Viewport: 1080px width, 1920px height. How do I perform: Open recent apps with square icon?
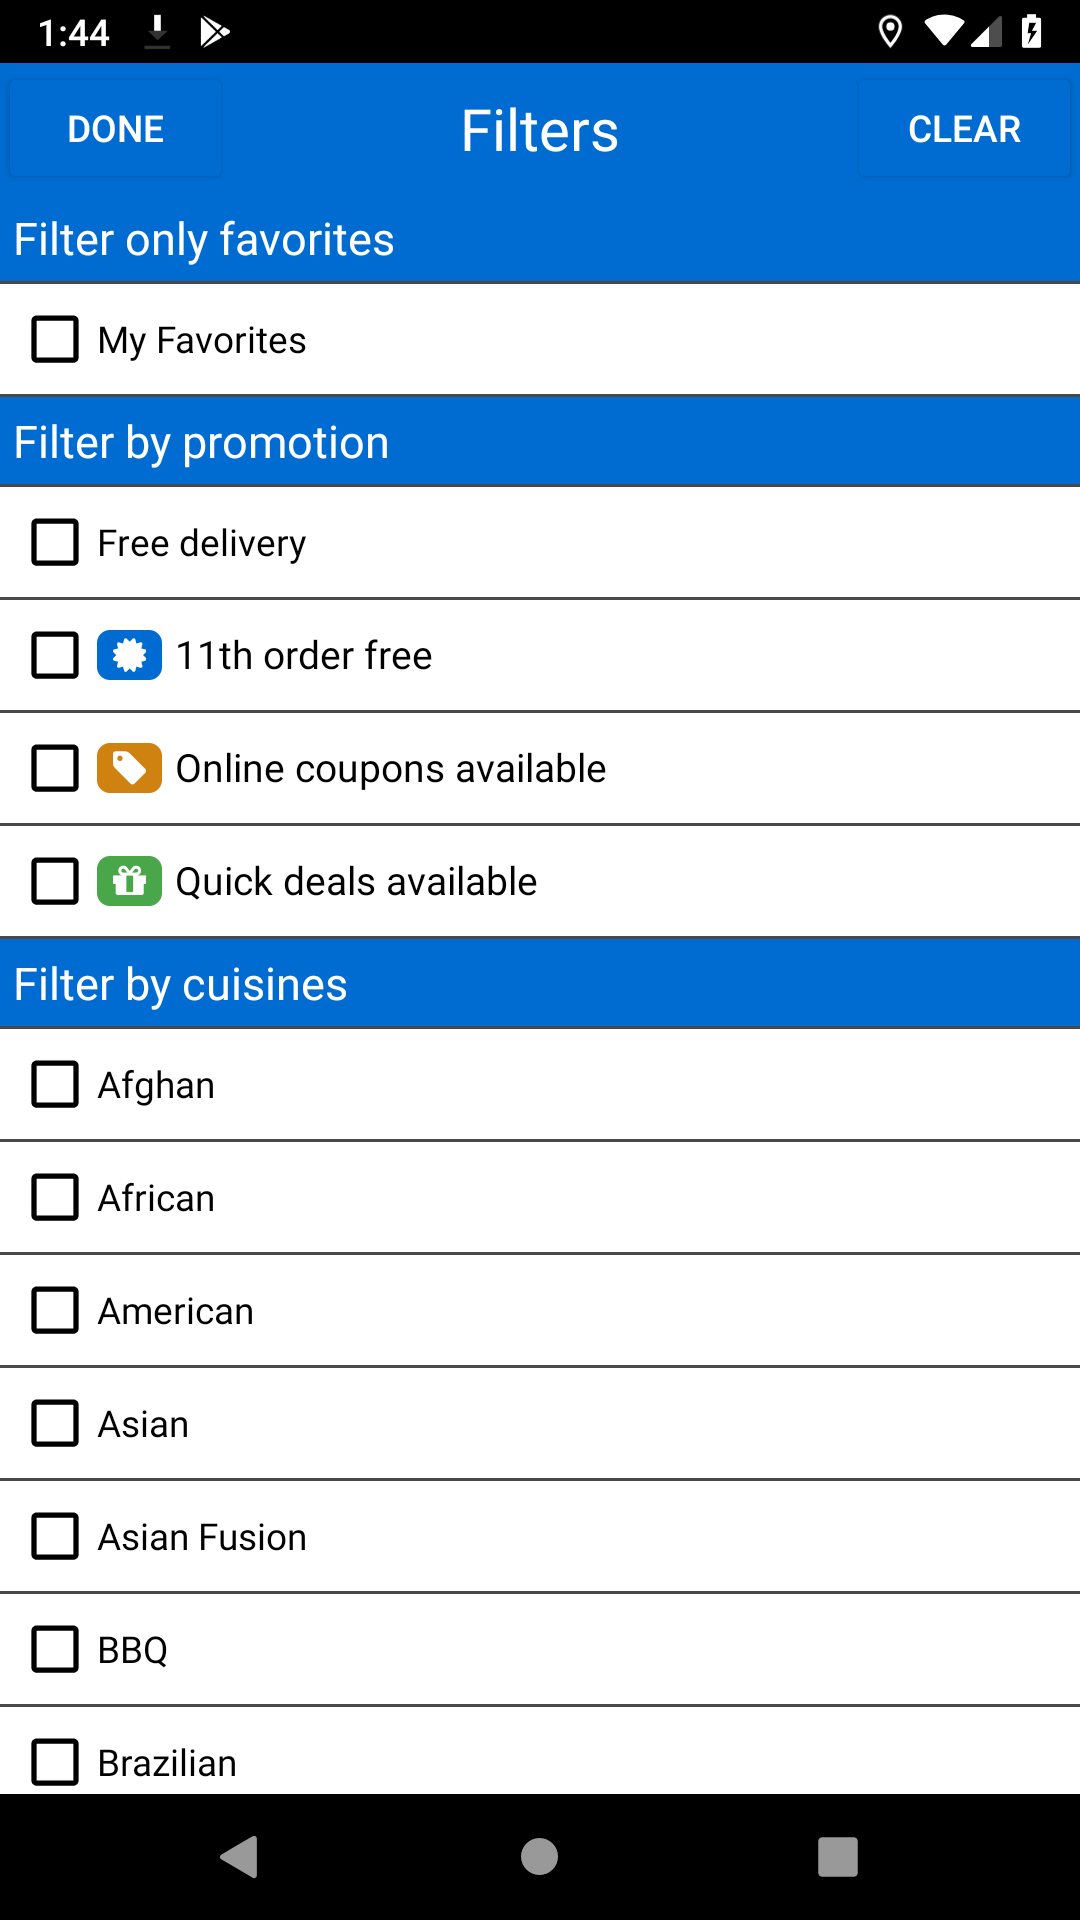[838, 1857]
